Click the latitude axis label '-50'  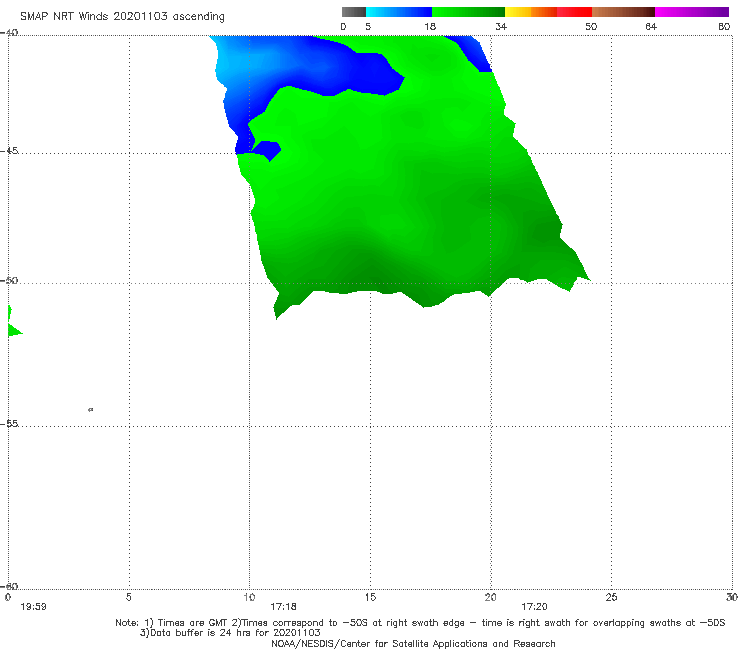(x=9, y=280)
